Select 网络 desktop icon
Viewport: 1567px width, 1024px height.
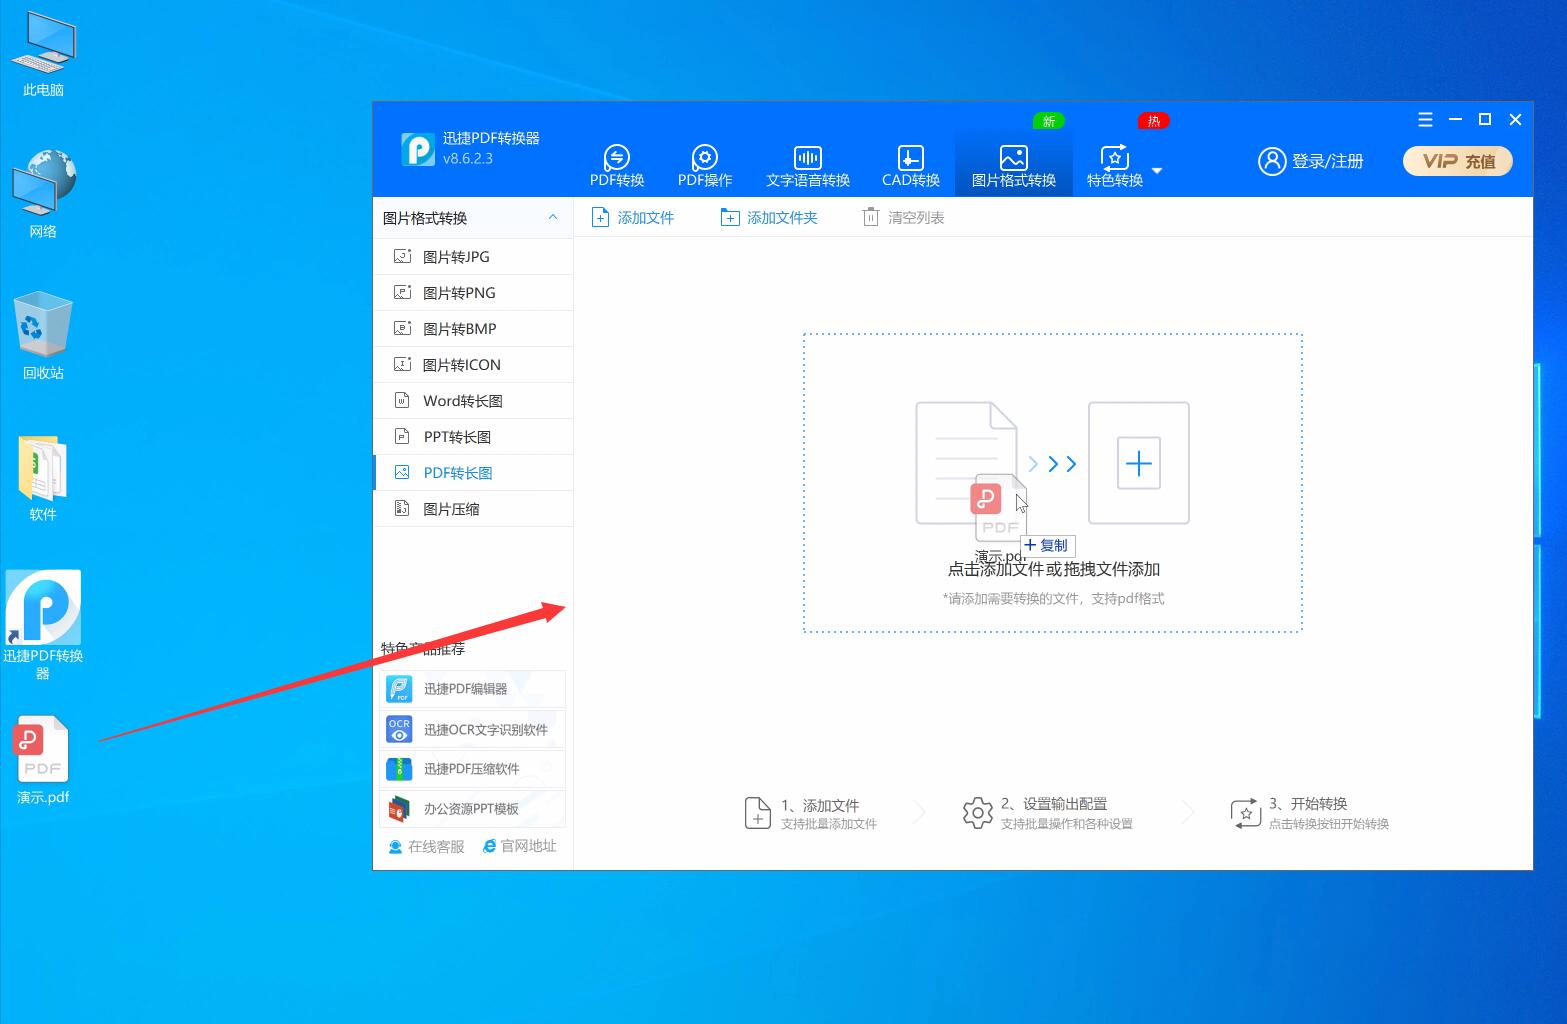click(x=43, y=194)
